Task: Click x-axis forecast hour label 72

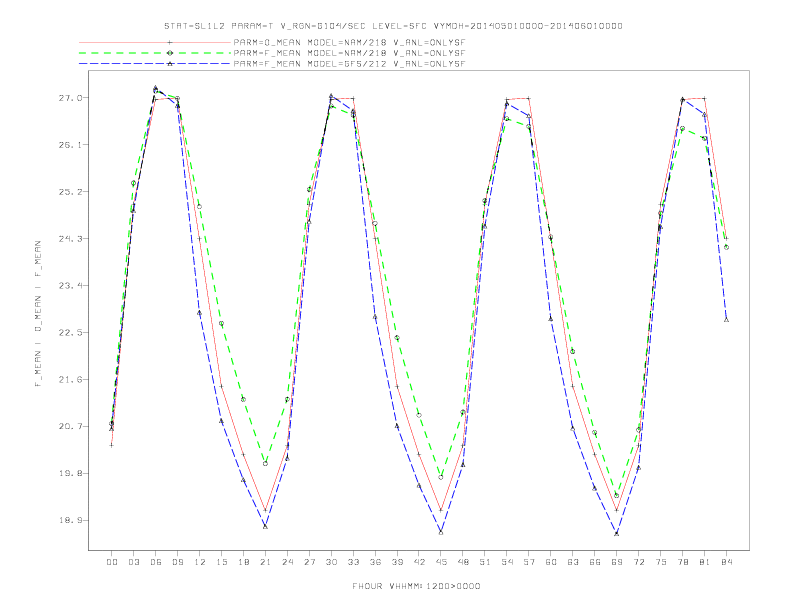Action: coord(639,562)
